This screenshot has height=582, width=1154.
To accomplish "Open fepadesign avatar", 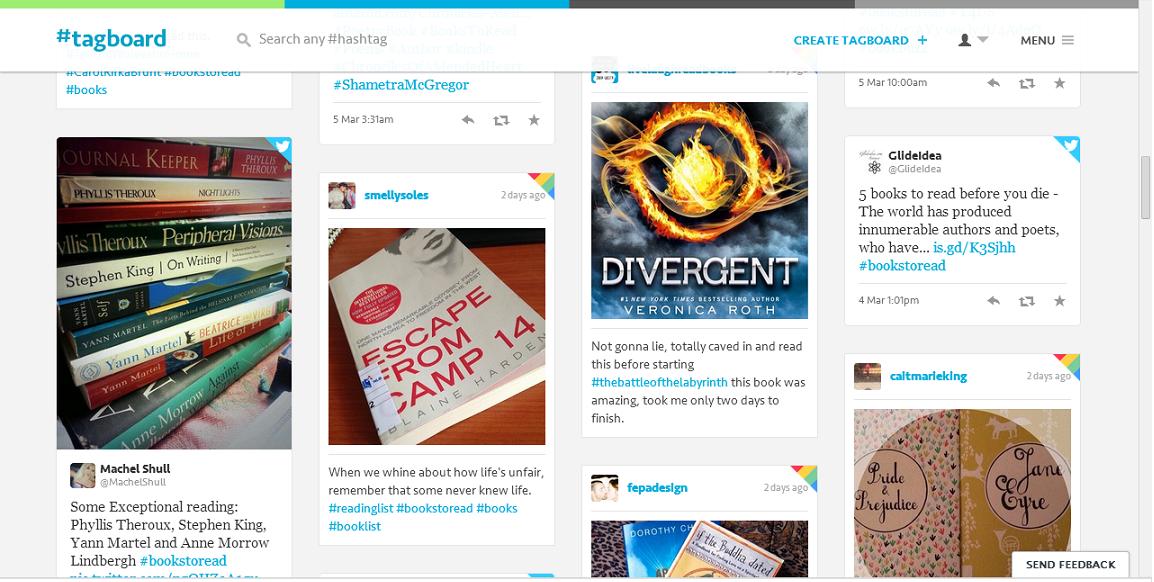I will (604, 488).
